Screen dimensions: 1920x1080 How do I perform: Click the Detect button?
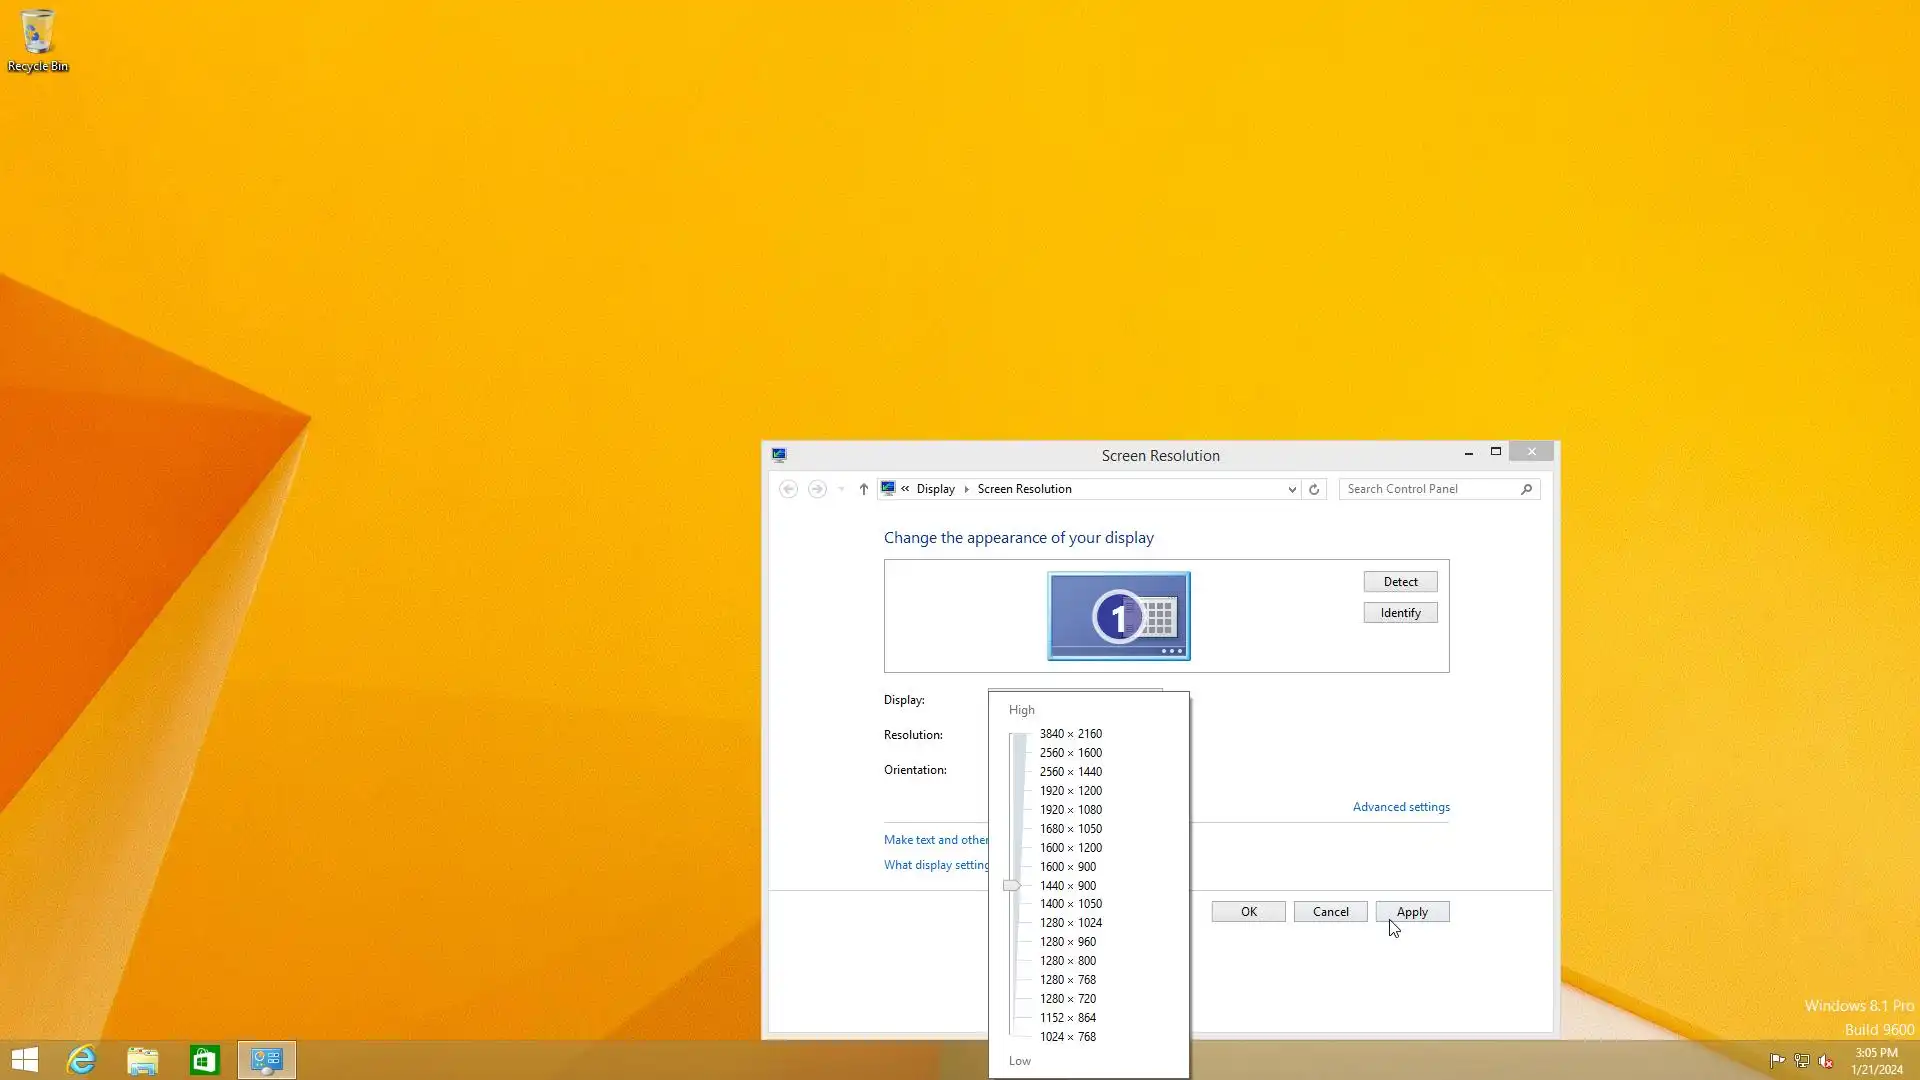(1400, 582)
